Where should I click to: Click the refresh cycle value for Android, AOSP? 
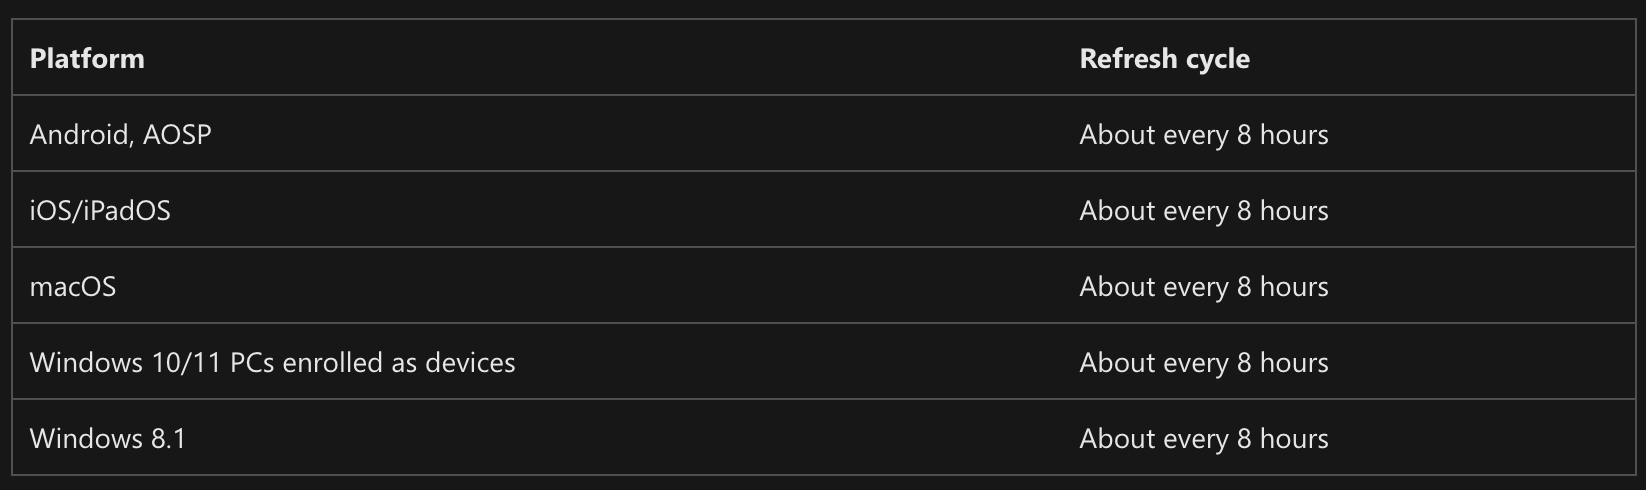(x=1203, y=135)
